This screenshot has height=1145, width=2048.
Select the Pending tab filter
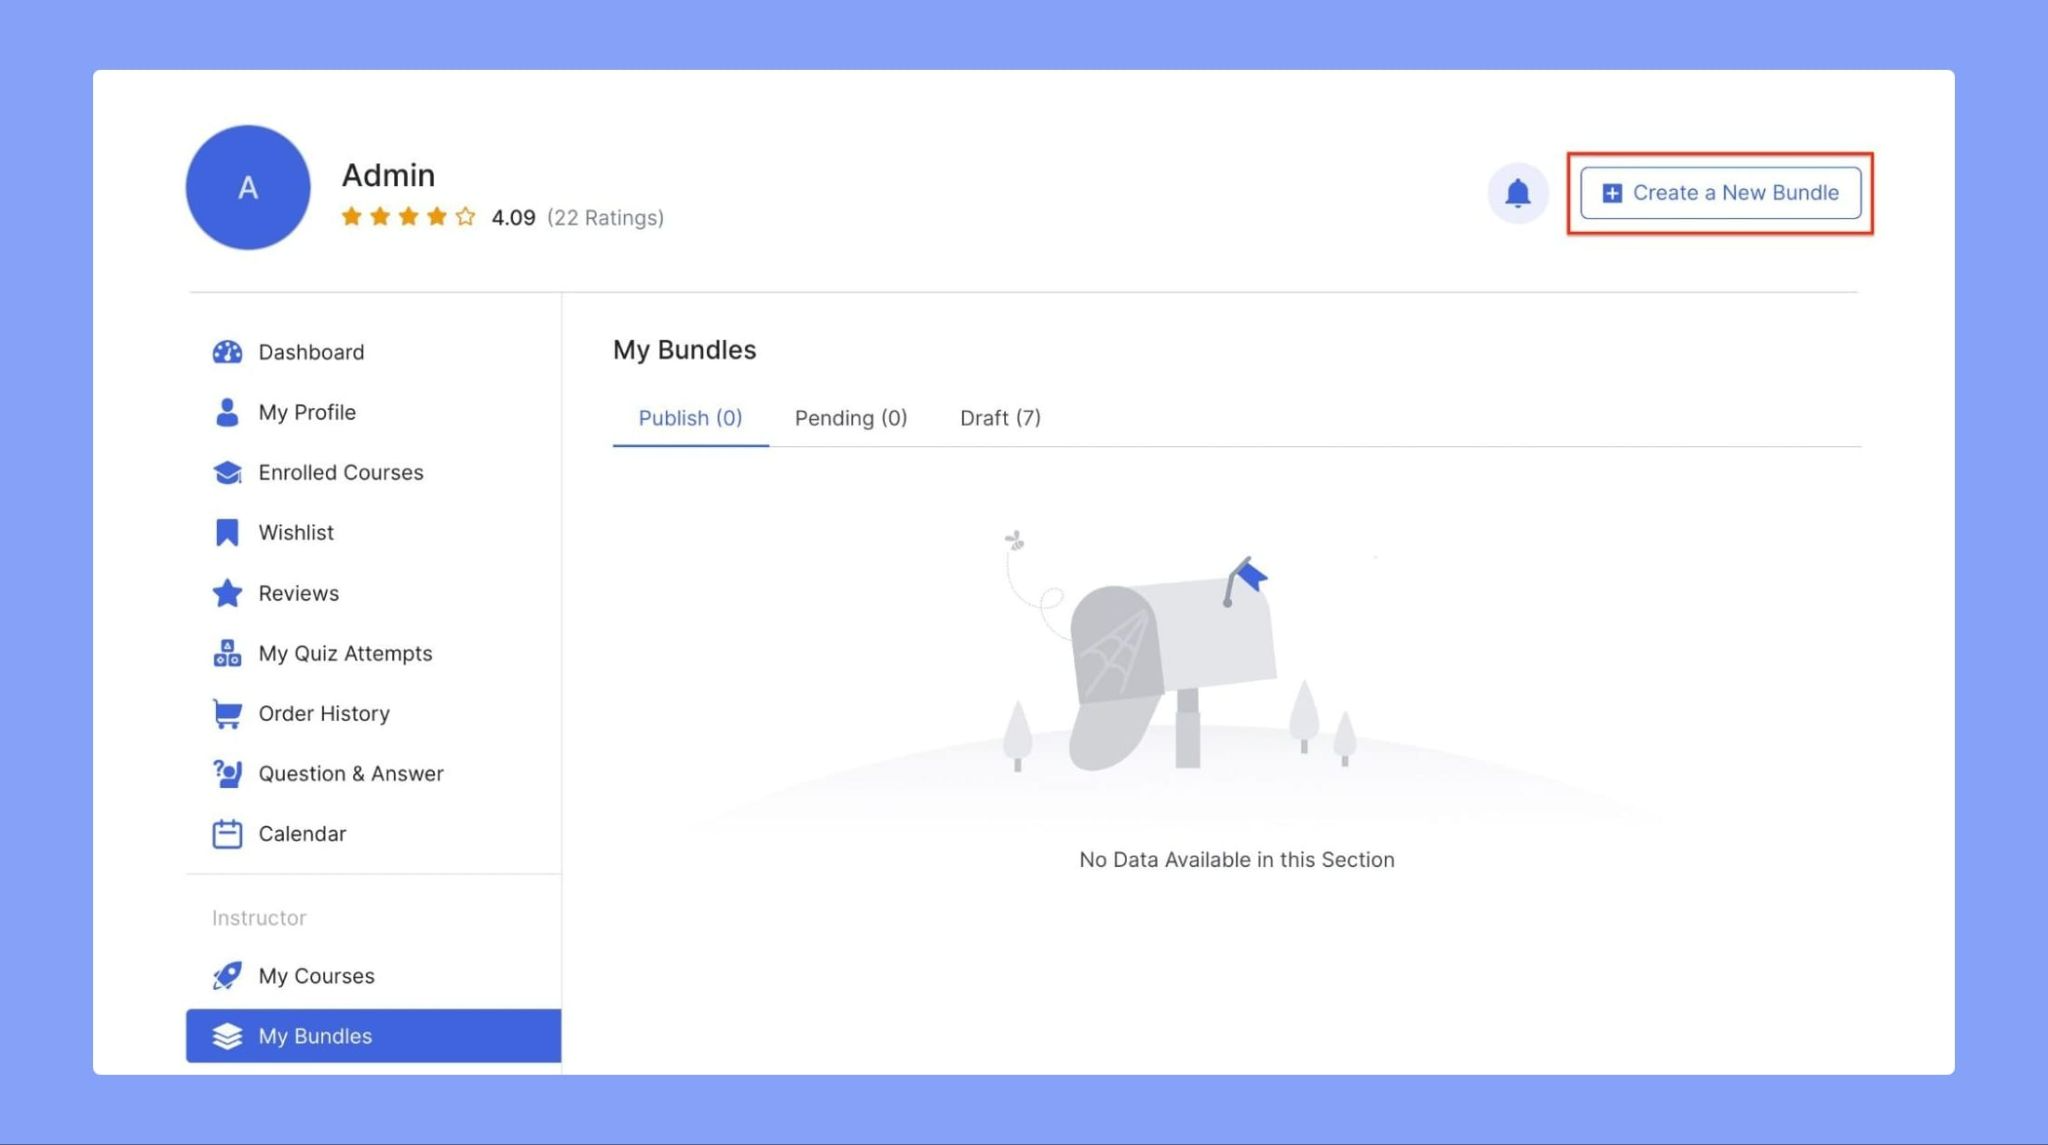(851, 416)
